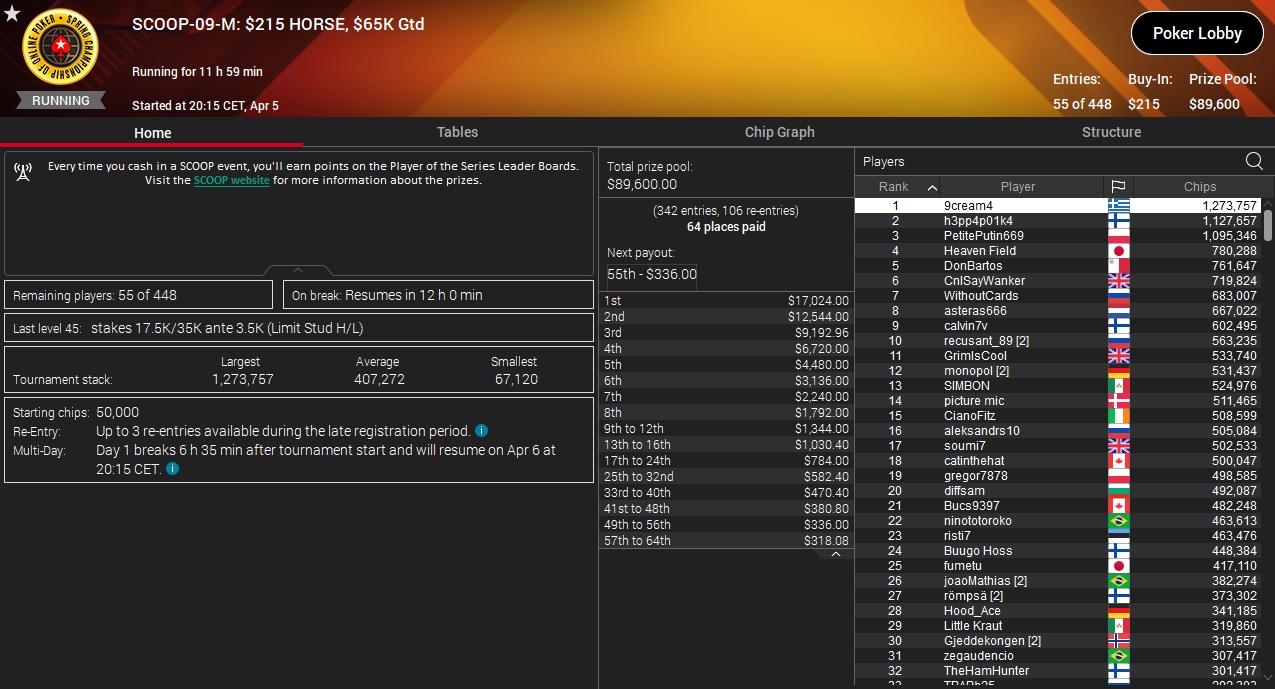Follow the SCOOP website link
The height and width of the screenshot is (689, 1275).
(232, 181)
